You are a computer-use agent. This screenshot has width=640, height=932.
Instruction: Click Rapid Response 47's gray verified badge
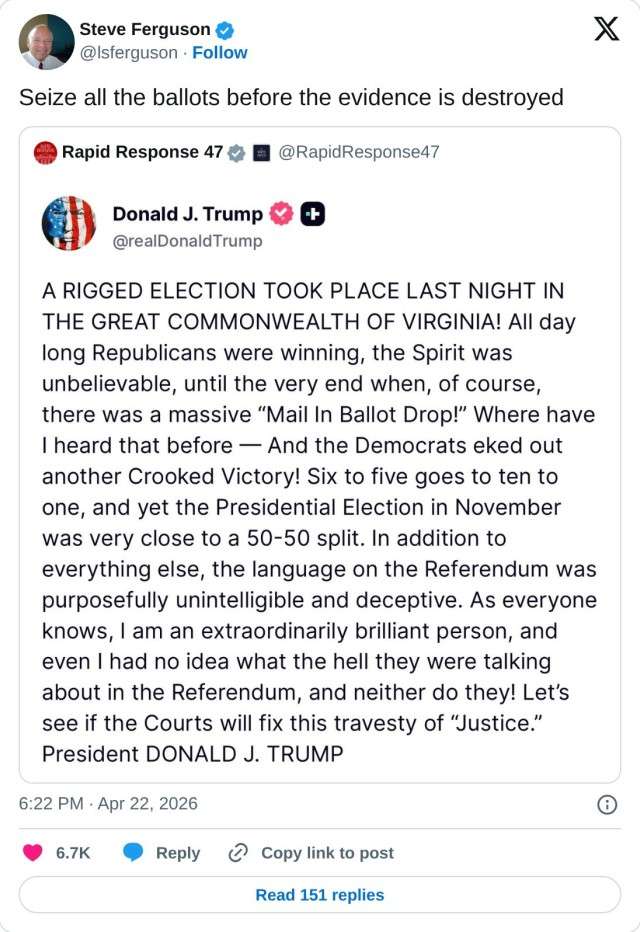pos(237,153)
